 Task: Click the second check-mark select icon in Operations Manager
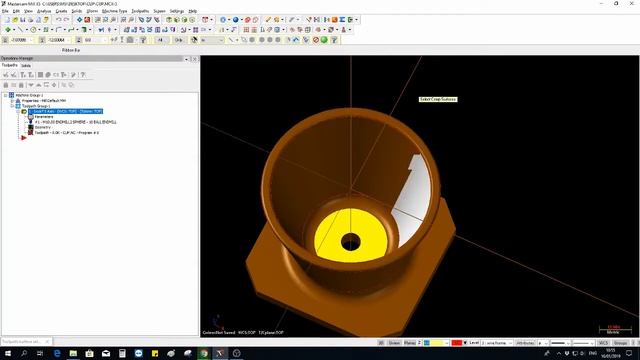click(x=13, y=75)
